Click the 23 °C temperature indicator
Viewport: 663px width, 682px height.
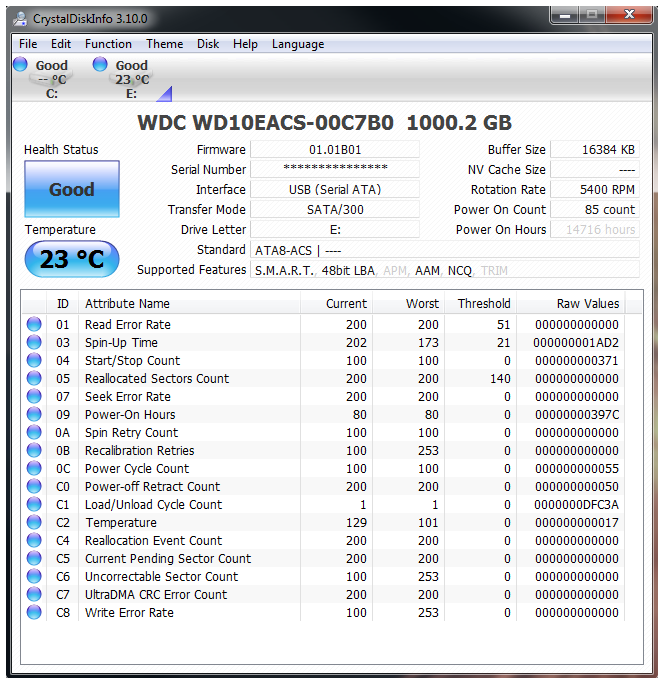coord(72,260)
